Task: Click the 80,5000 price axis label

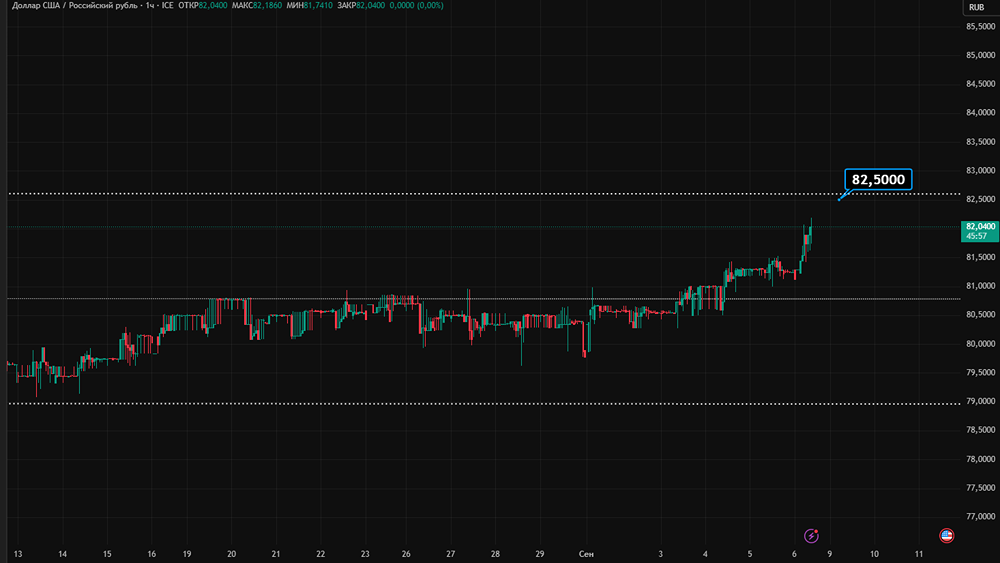Action: (x=980, y=314)
